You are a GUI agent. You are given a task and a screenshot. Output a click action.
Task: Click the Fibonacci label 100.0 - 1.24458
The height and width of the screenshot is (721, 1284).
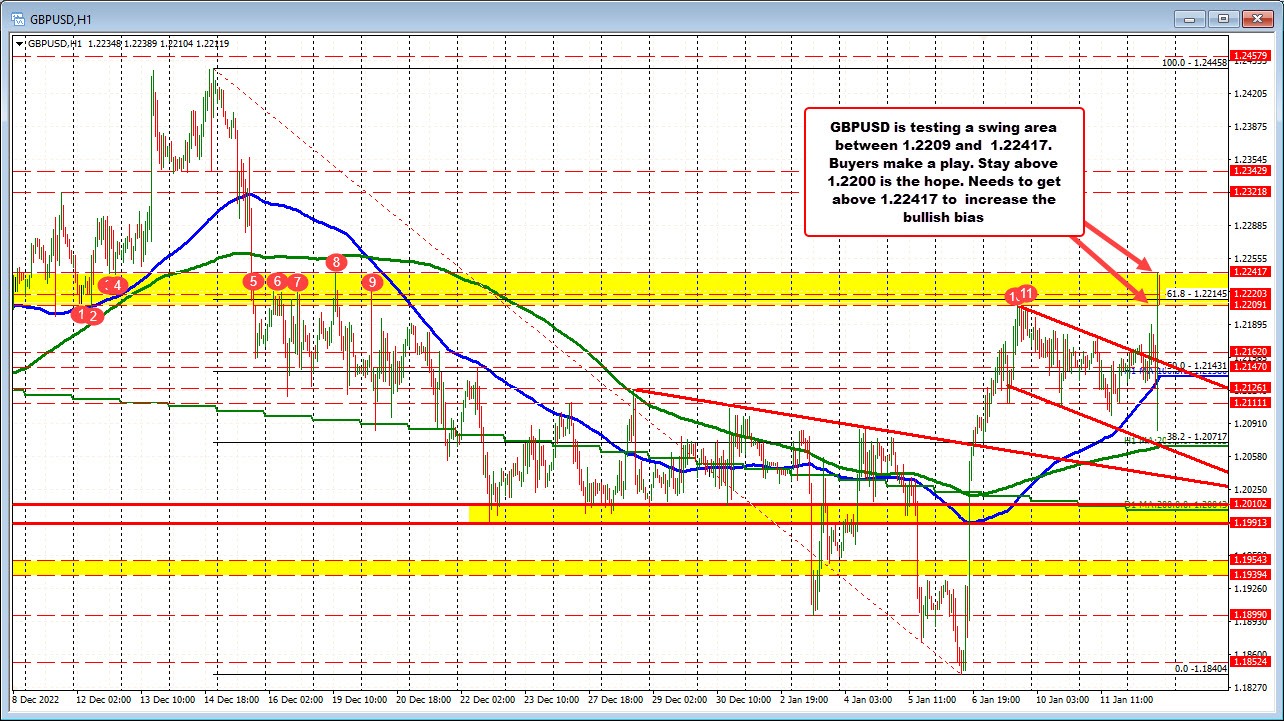point(1194,62)
